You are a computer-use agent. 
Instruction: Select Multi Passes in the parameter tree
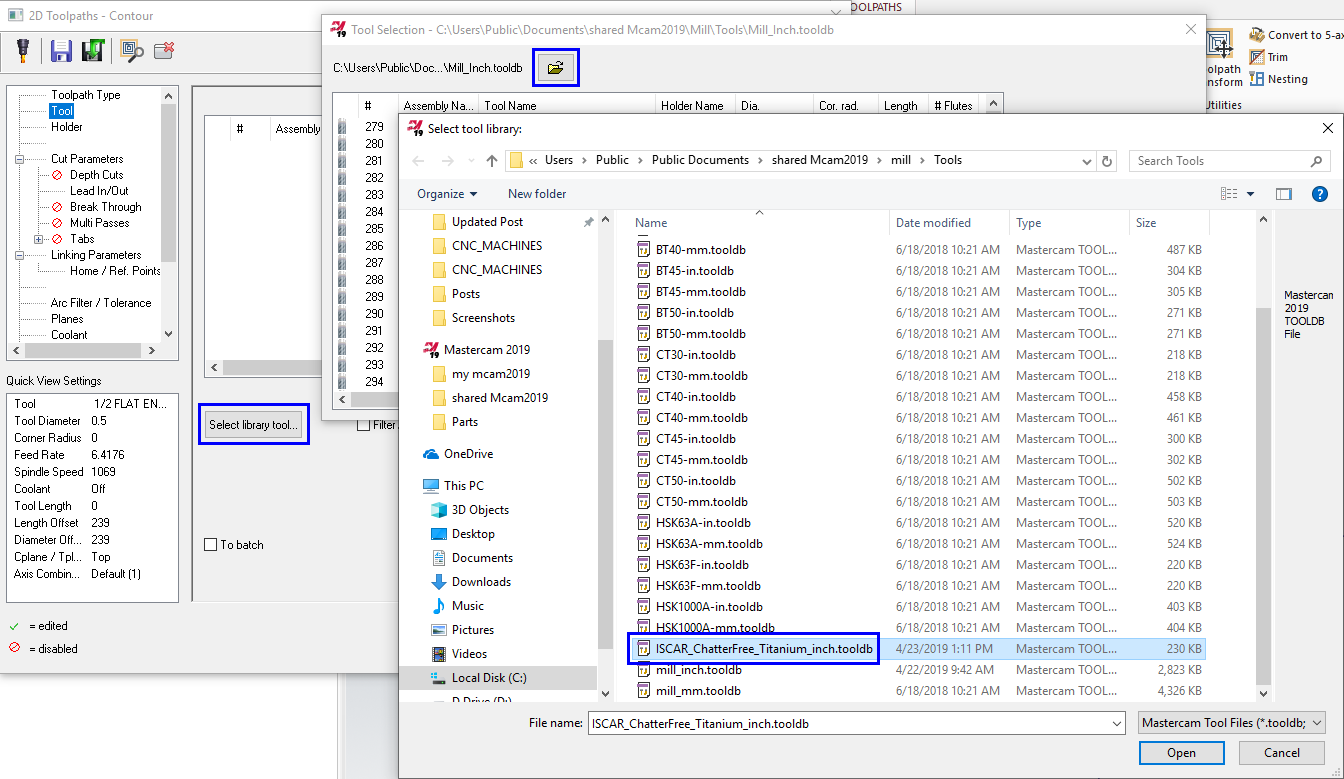click(100, 223)
